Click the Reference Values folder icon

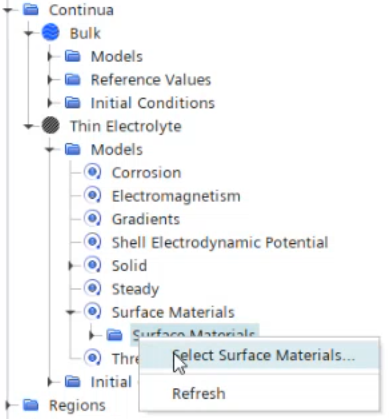pyautogui.click(x=73, y=80)
